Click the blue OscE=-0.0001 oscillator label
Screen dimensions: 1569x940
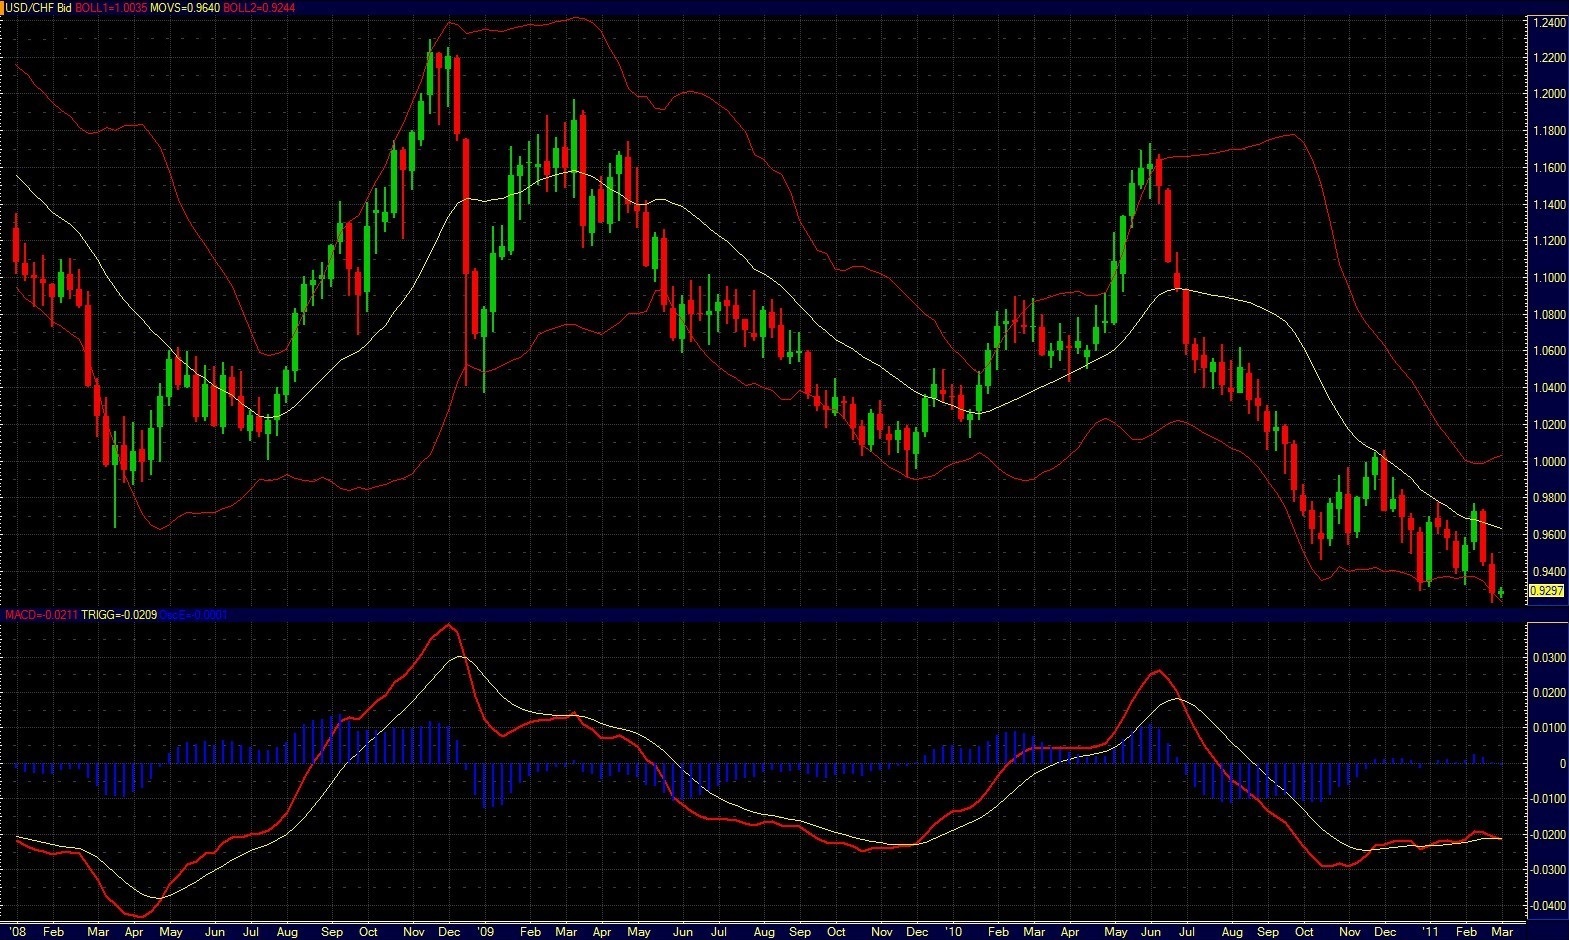(x=194, y=614)
